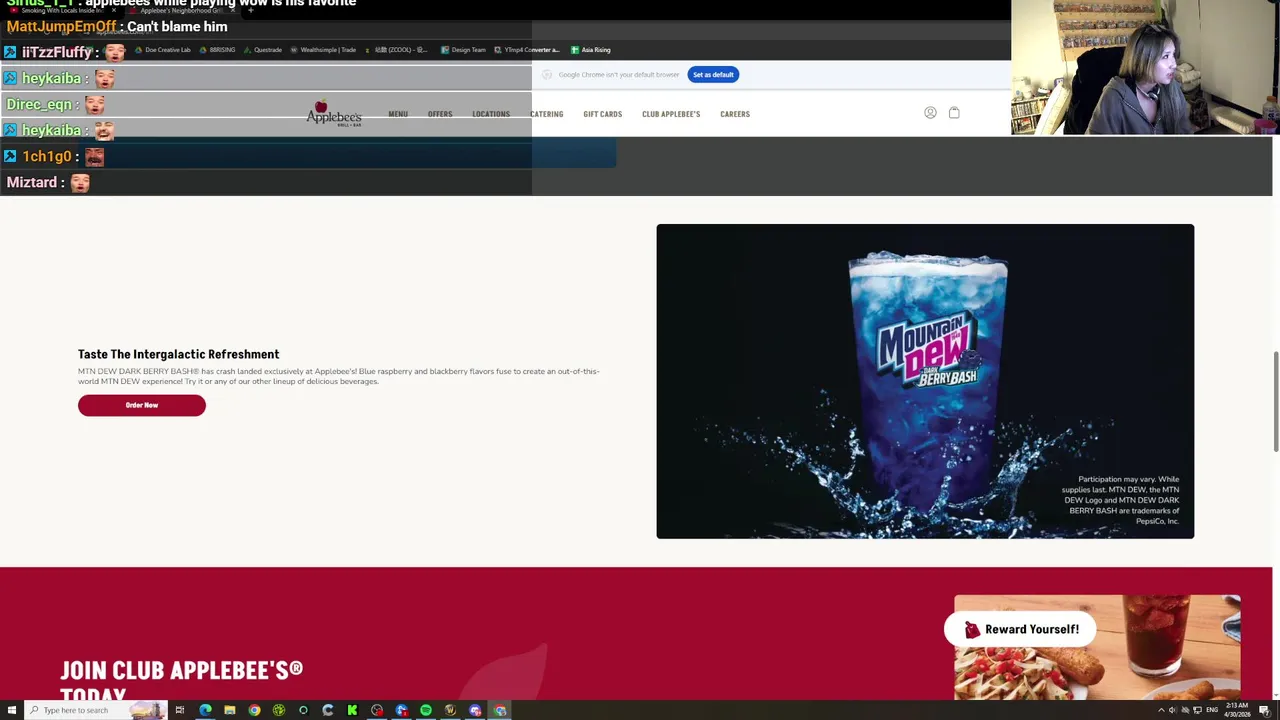Viewport: 1280px width, 720px height.
Task: Click Direc_eqn username in chat overlay
Action: point(39,104)
